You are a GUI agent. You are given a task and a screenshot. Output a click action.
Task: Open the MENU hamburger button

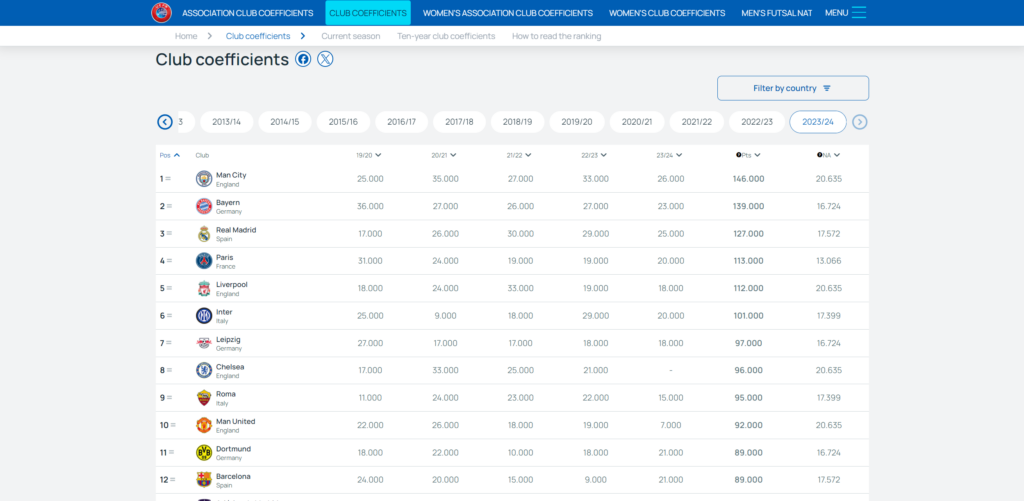(x=846, y=13)
